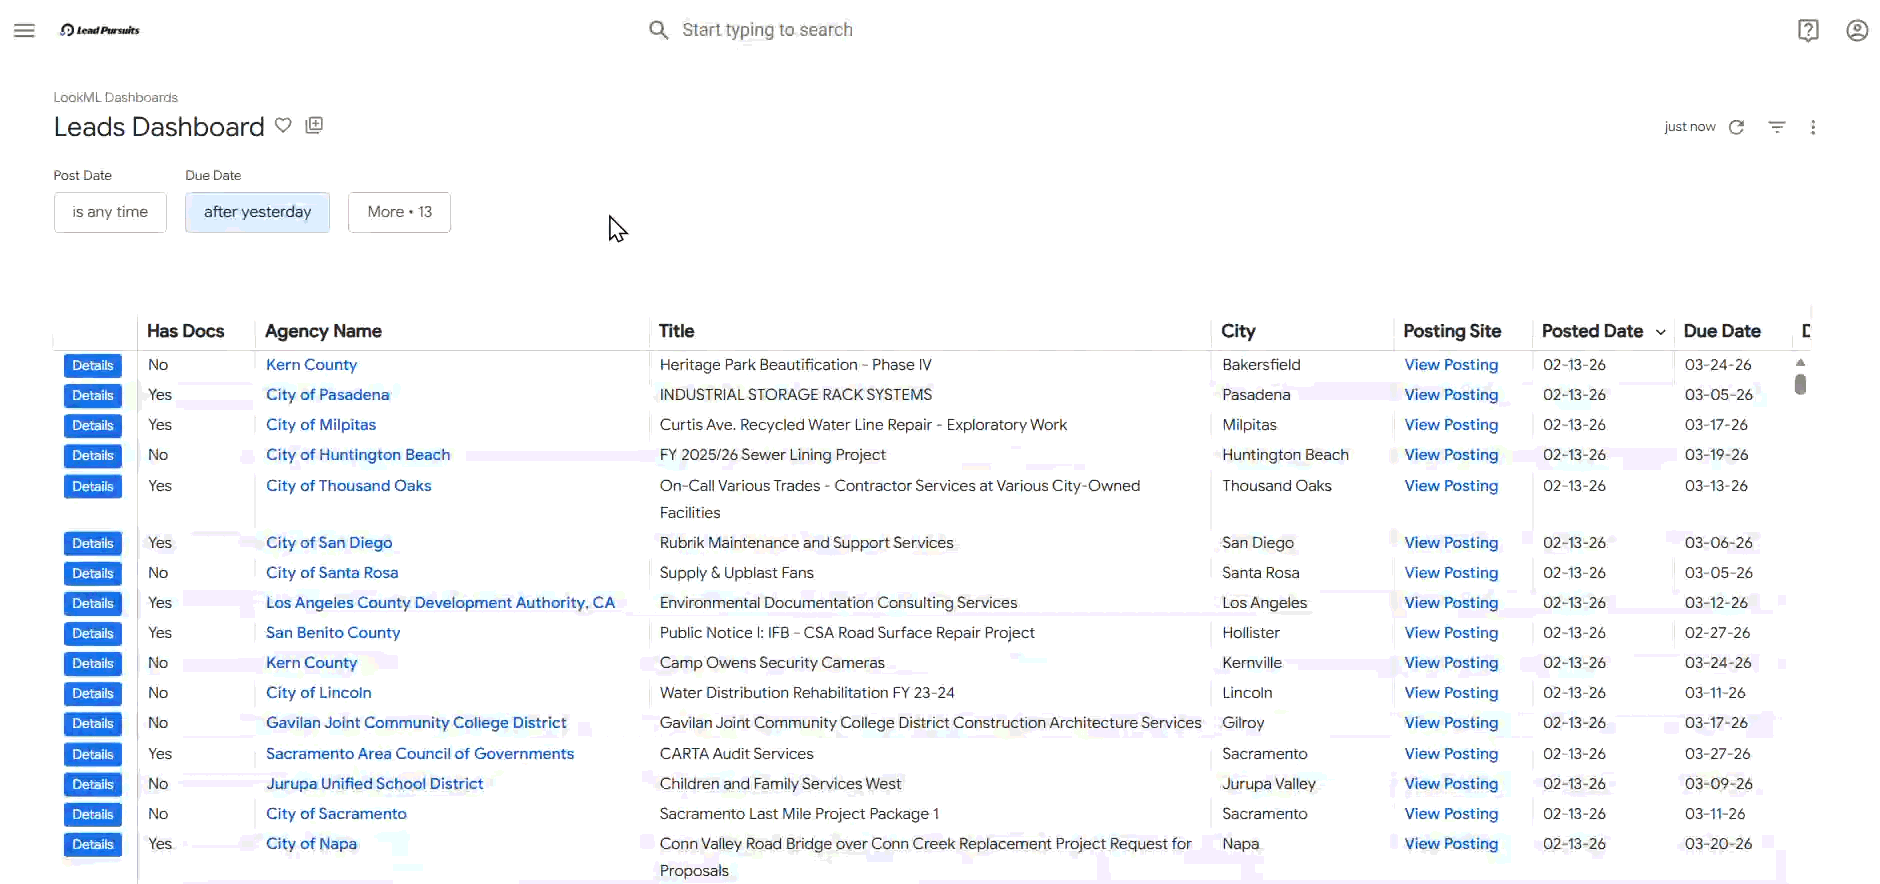This screenshot has width=1880, height=884.
Task: Select city cell 'Jurupa Valley'
Action: 1269,784
